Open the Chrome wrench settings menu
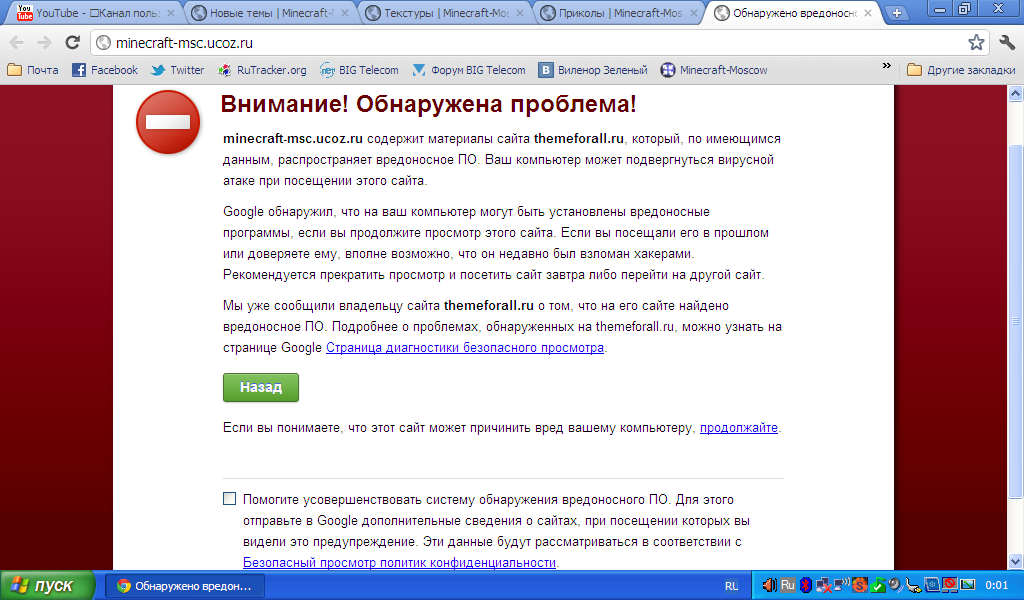The width and height of the screenshot is (1024, 600). pyautogui.click(x=1006, y=43)
